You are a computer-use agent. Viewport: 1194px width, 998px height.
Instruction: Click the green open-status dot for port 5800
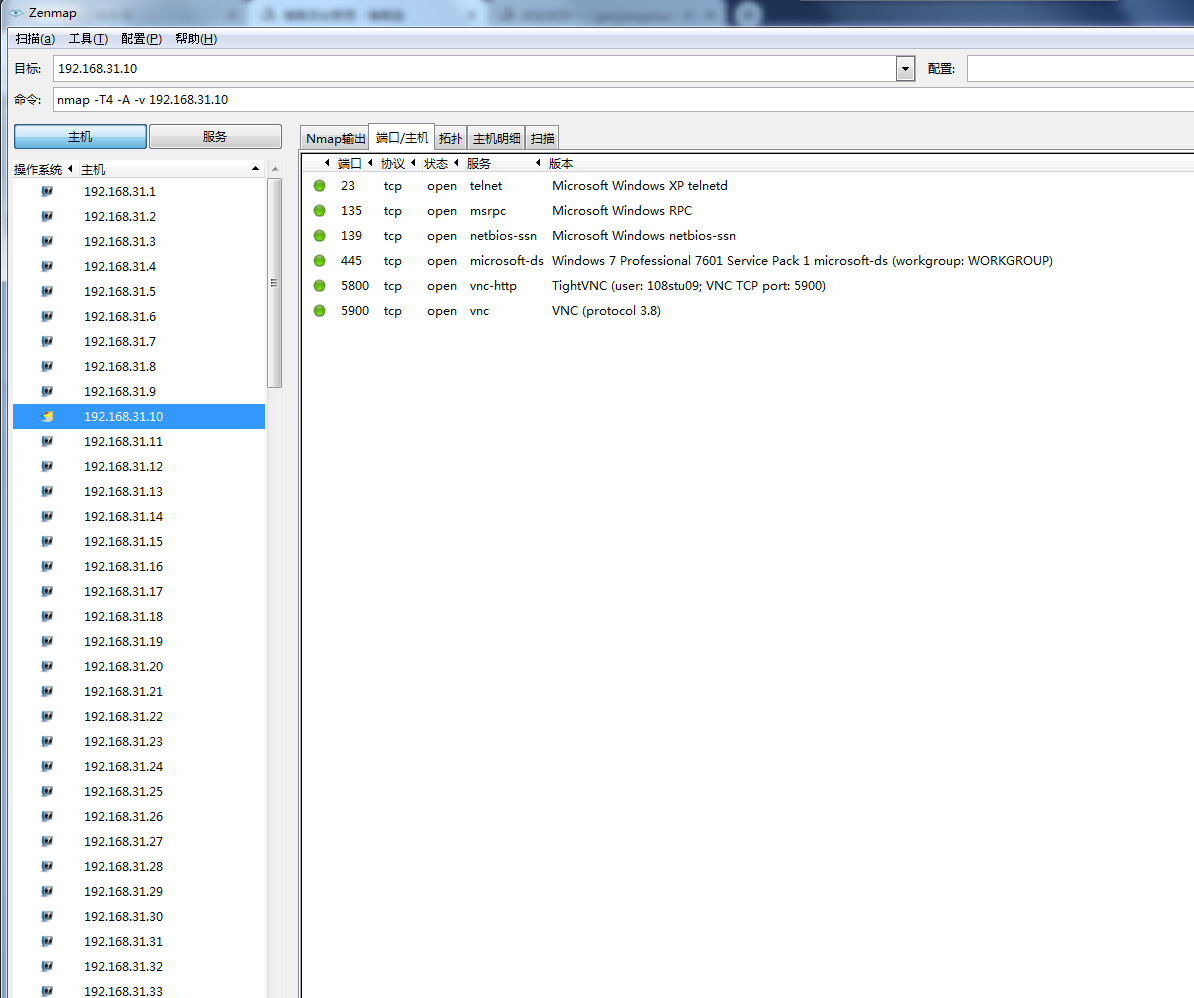pos(320,285)
